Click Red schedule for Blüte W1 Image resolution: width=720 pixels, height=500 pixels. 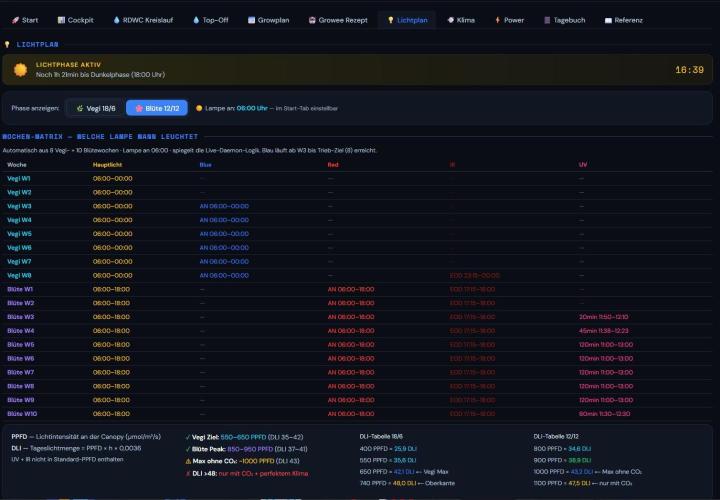click(351, 289)
